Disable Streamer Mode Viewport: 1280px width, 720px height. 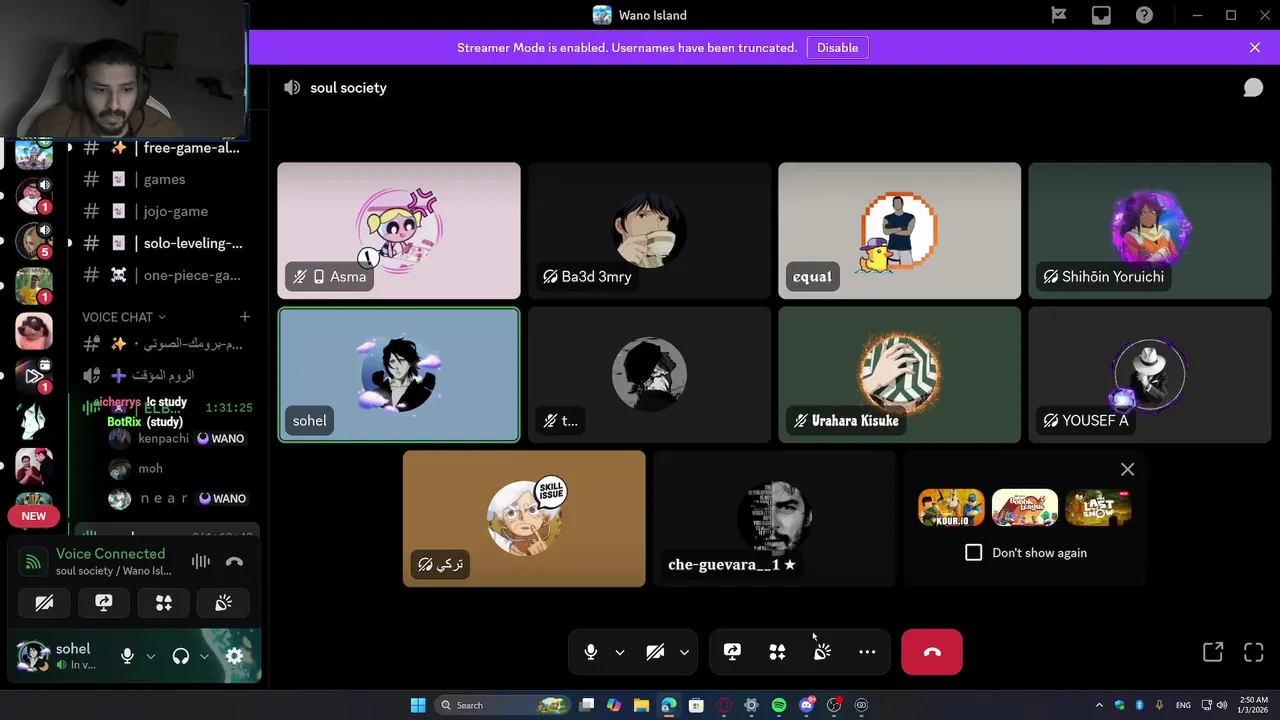[x=837, y=48]
